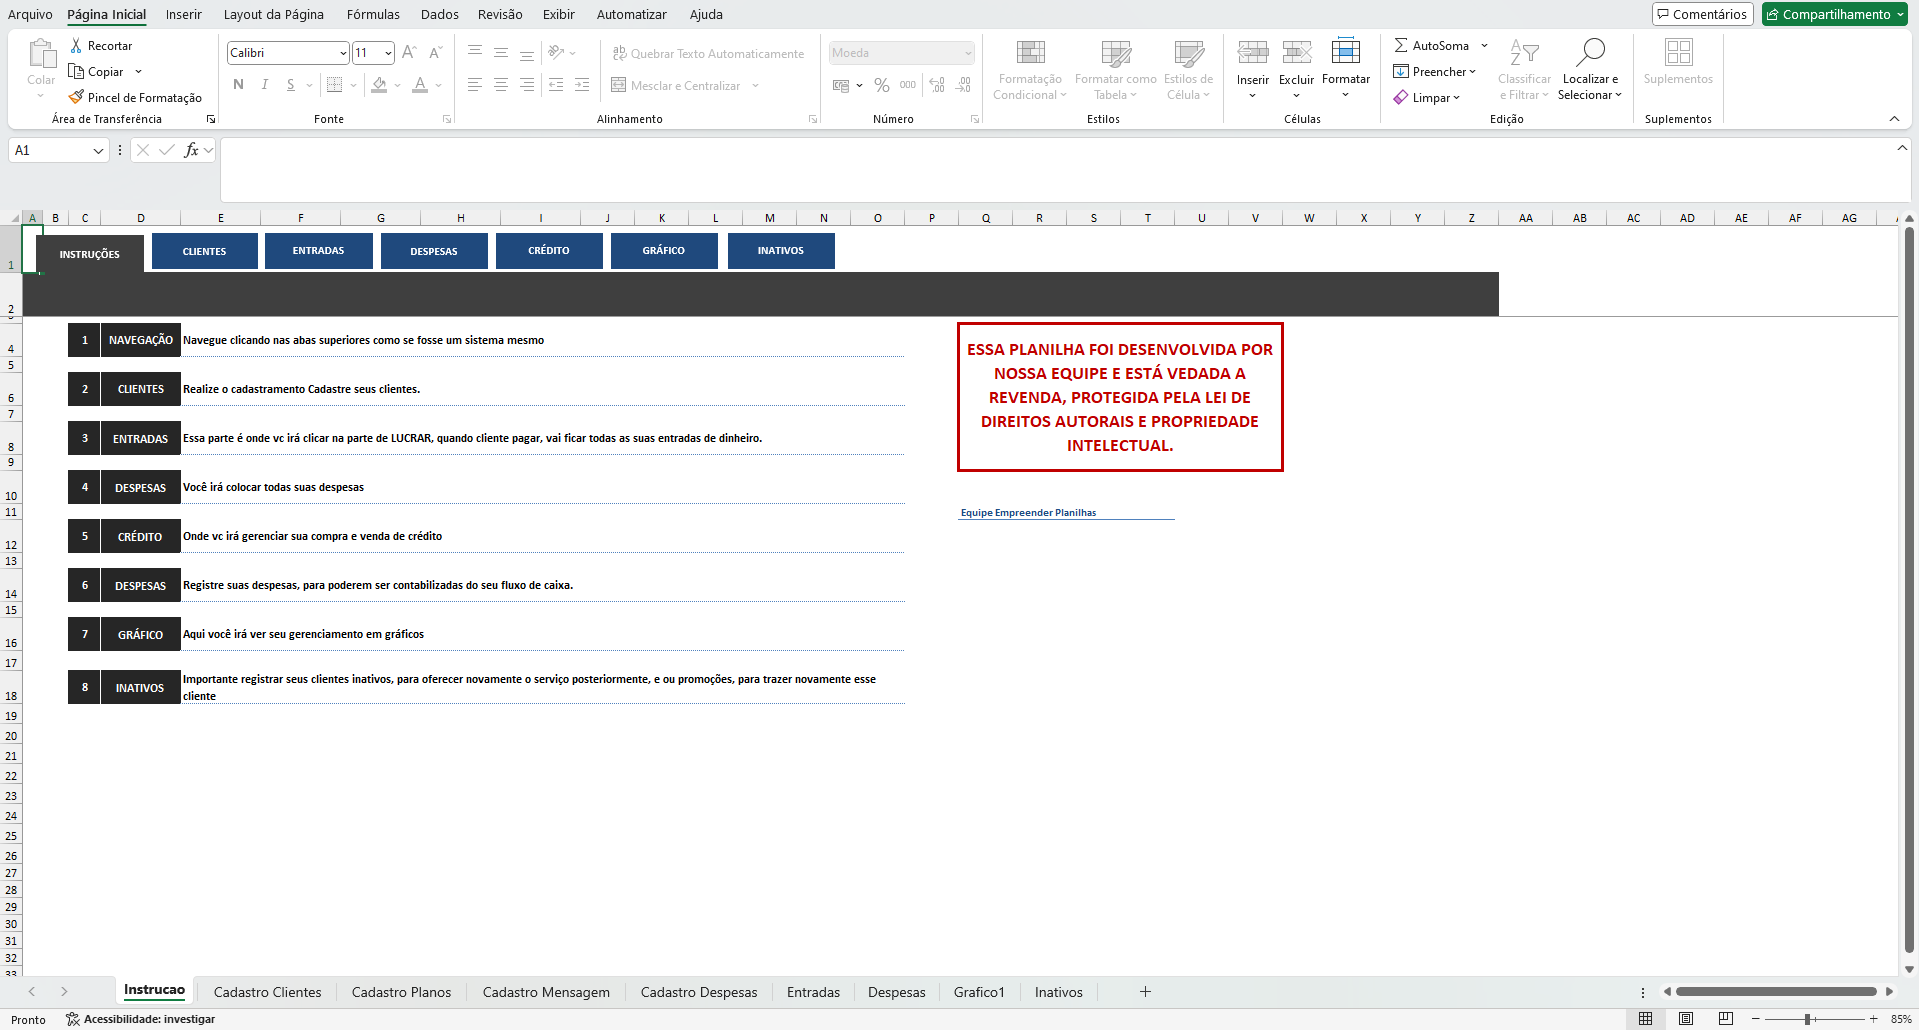
Task: Click the zoom slider in status bar
Action: pyautogui.click(x=1808, y=1019)
